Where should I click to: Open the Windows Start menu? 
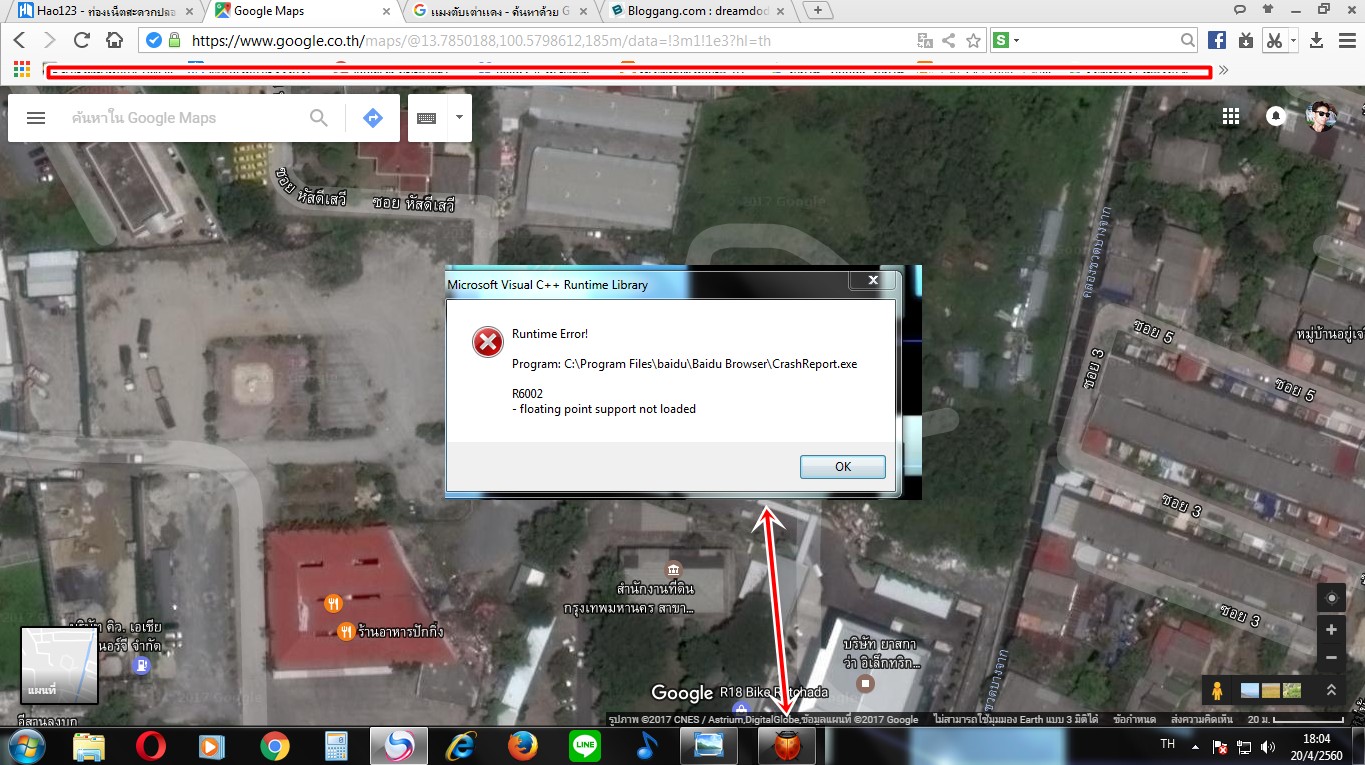[x=27, y=746]
